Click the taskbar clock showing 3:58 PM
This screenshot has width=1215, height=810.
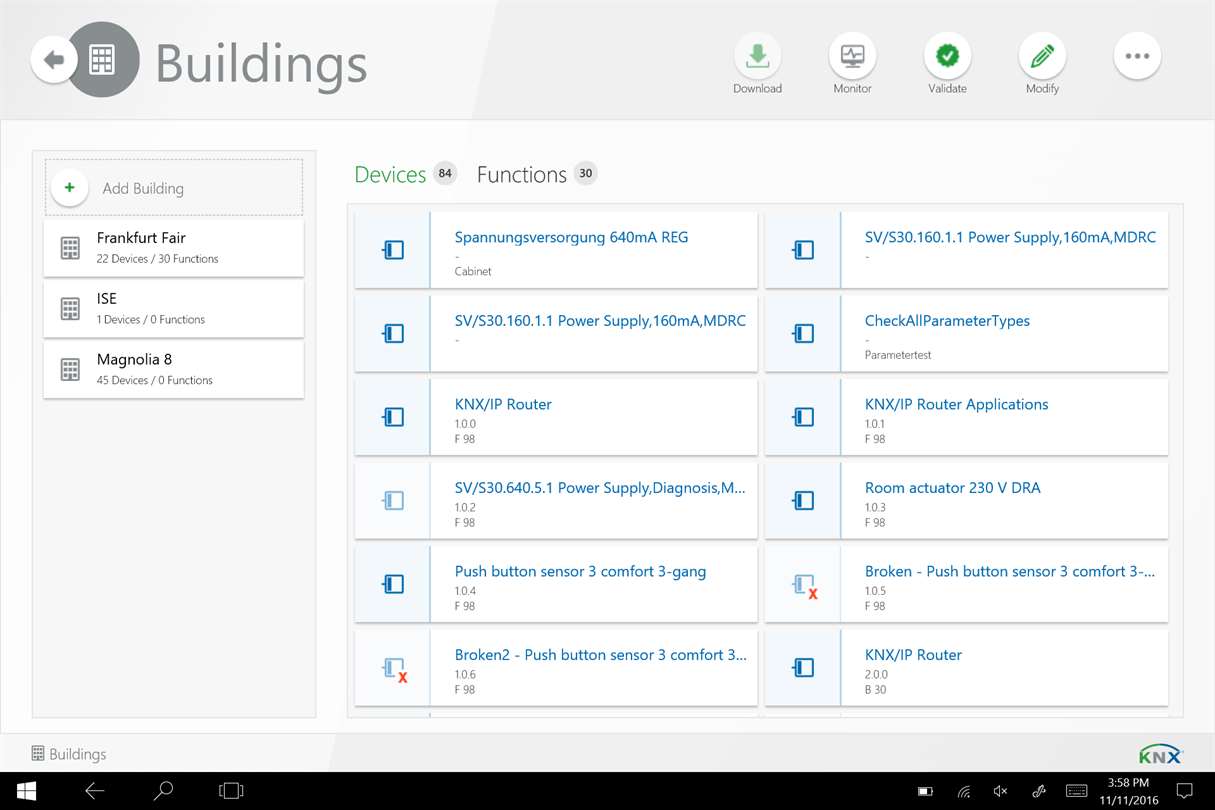[1129, 782]
